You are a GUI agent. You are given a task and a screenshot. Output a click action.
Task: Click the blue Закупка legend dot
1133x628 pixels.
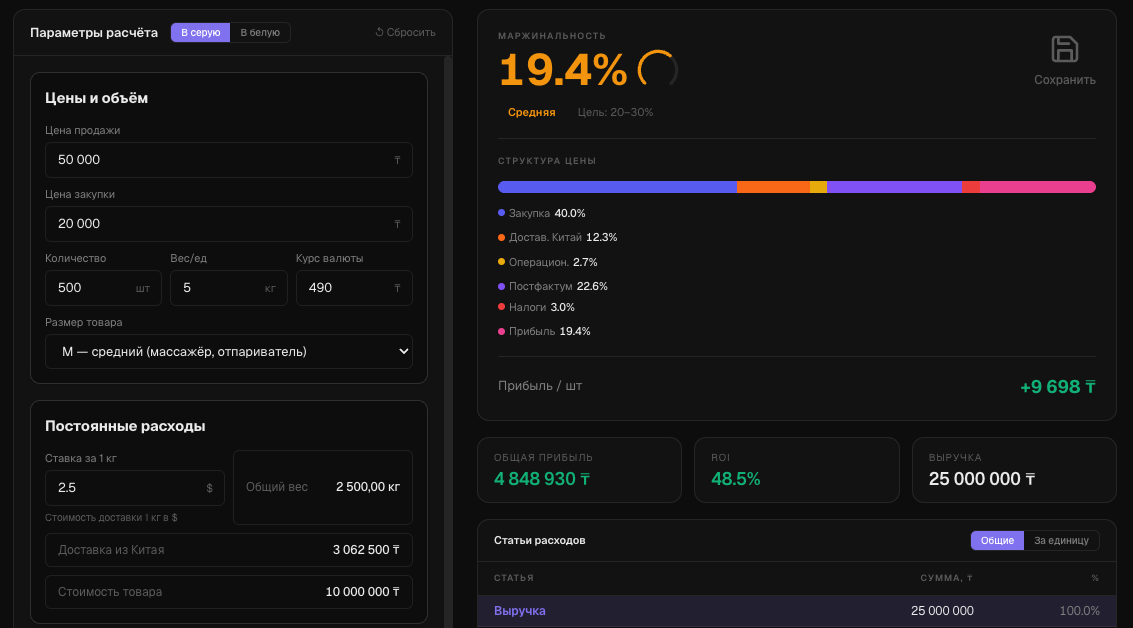tap(501, 213)
